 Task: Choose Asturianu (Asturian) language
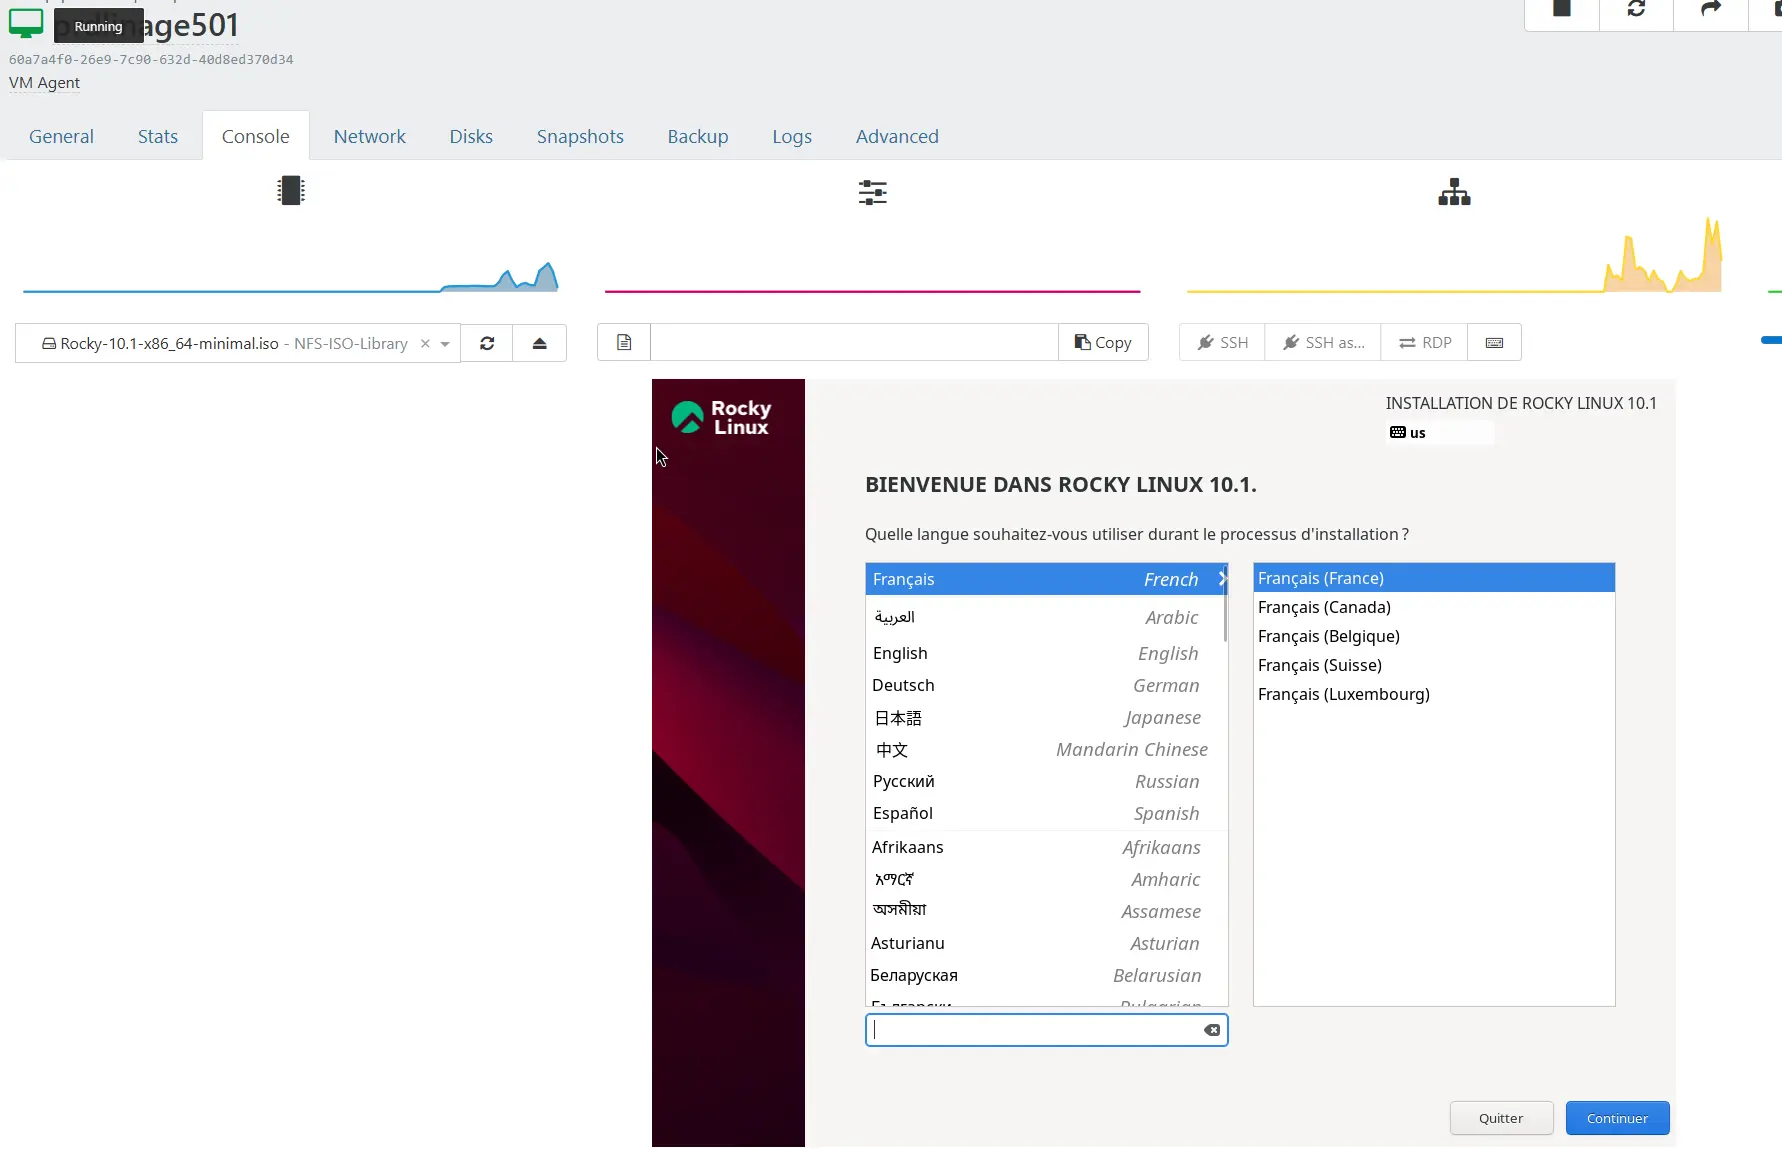point(1045,943)
